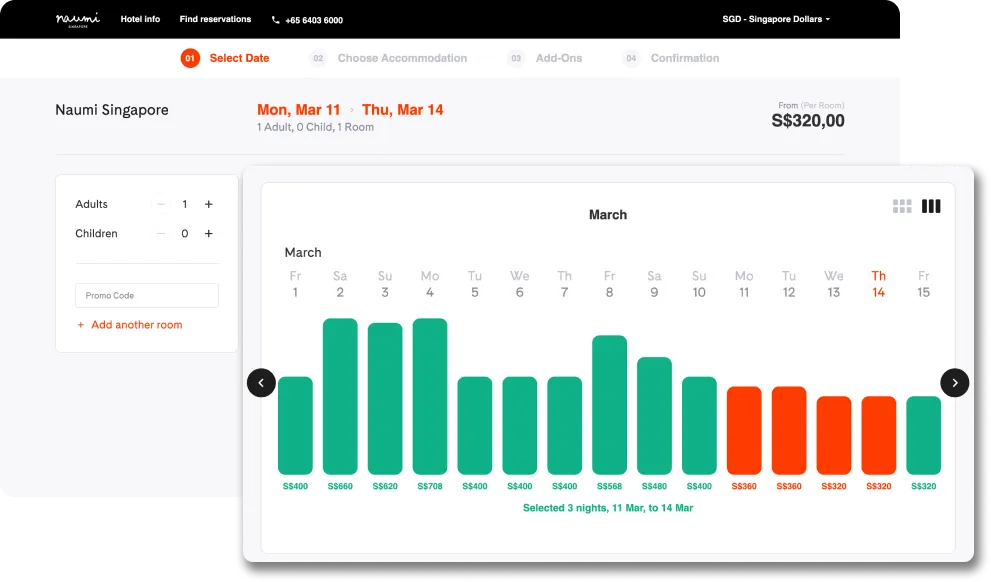Click the Fr 15 date header
The image size is (991, 582).
pos(923,284)
